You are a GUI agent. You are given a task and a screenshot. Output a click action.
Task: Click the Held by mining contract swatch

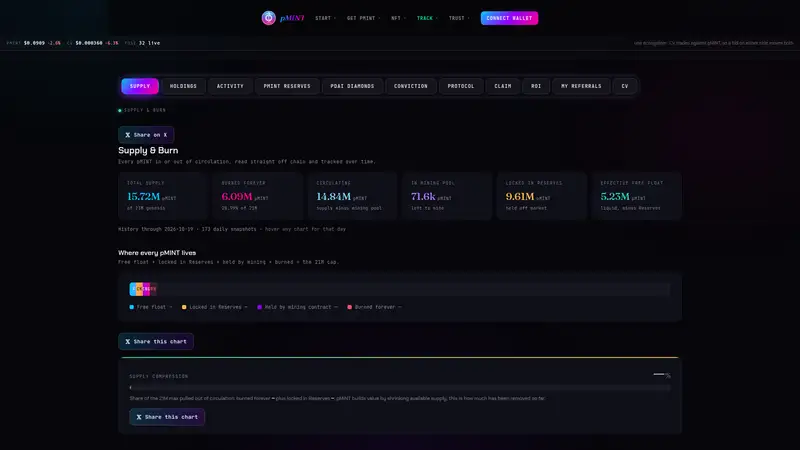(x=260, y=307)
